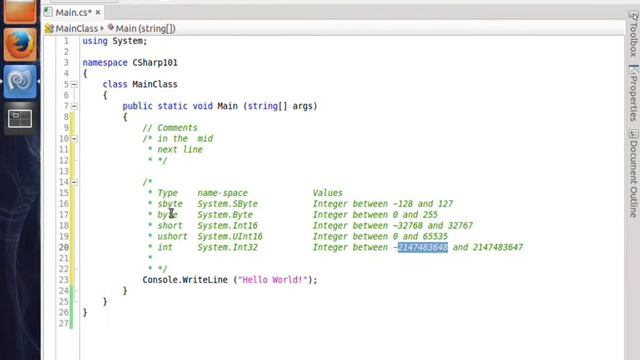Click 'System.Int16' in the comment table

tap(228, 225)
